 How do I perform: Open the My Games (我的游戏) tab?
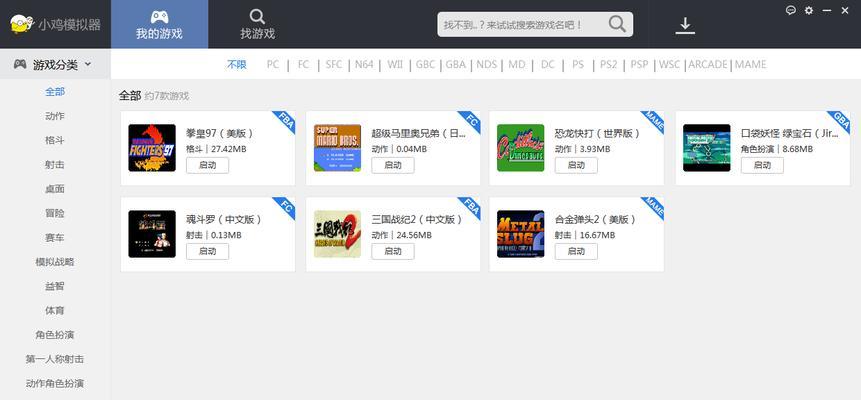coord(159,24)
